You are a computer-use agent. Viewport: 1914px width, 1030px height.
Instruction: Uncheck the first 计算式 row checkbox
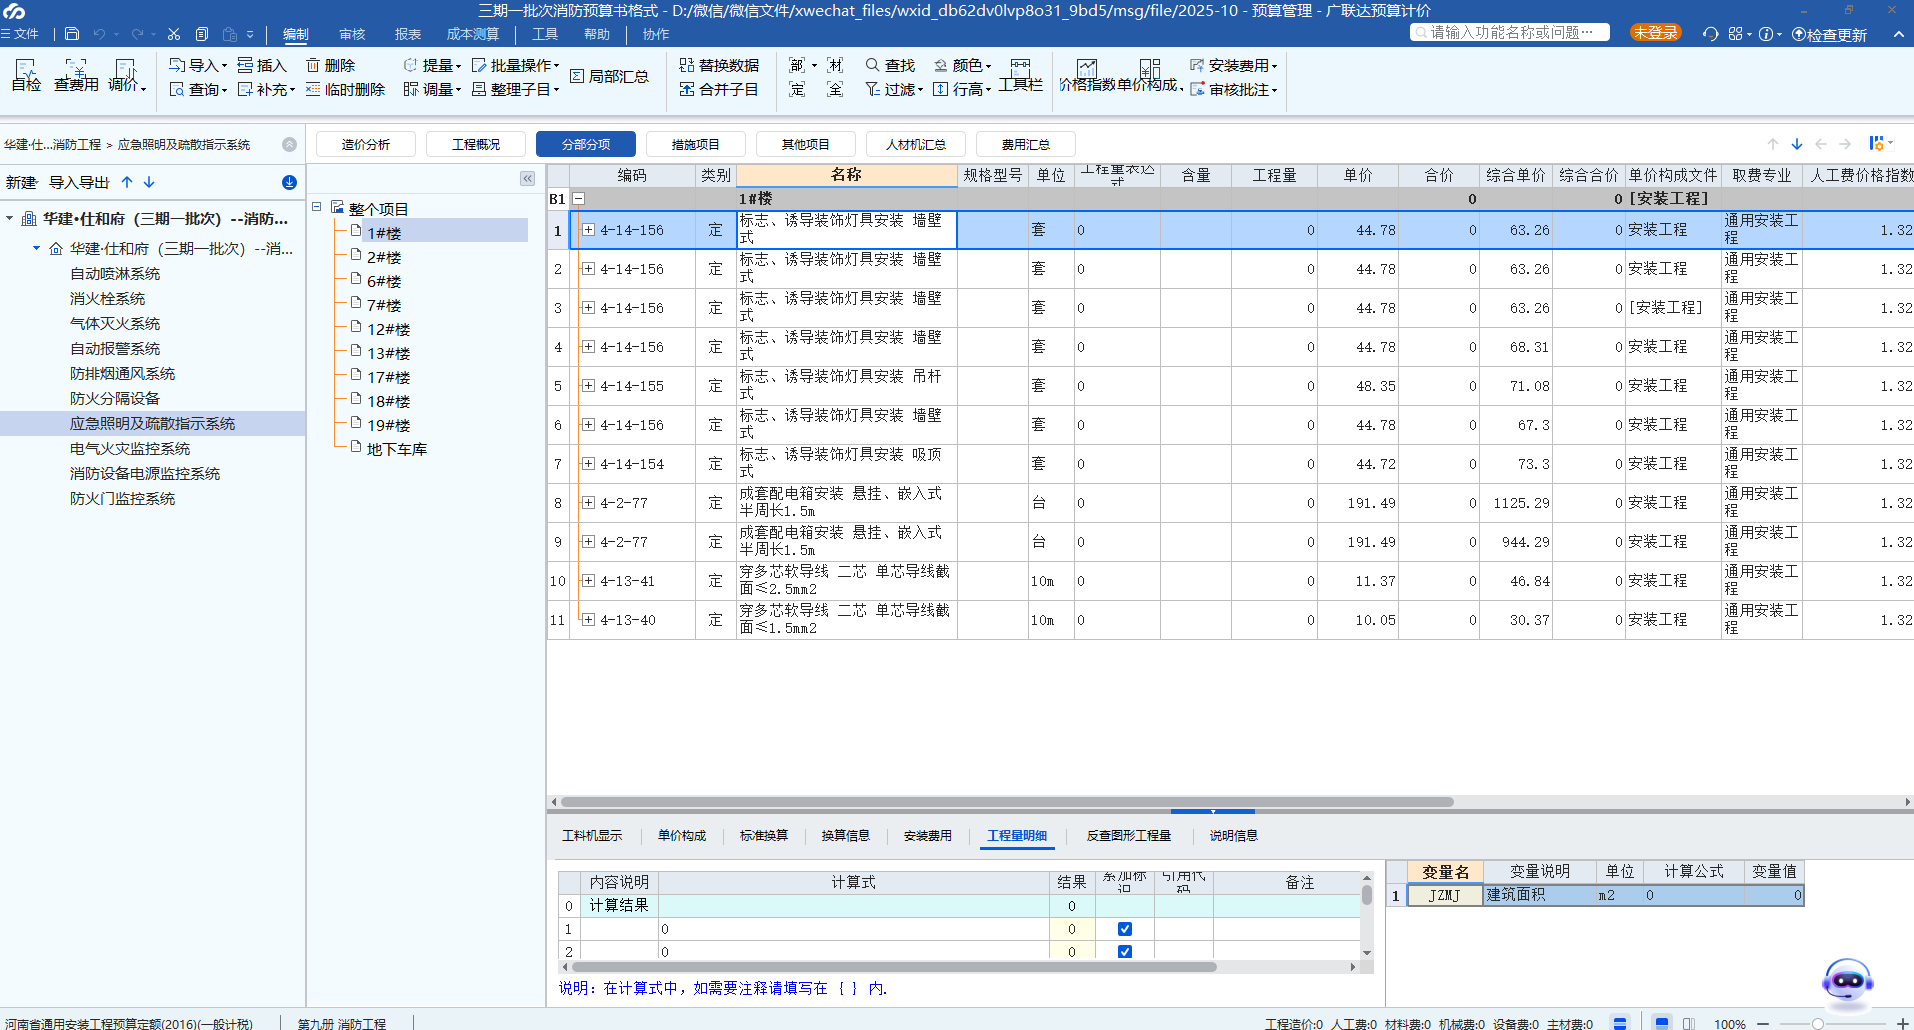[x=1124, y=929]
